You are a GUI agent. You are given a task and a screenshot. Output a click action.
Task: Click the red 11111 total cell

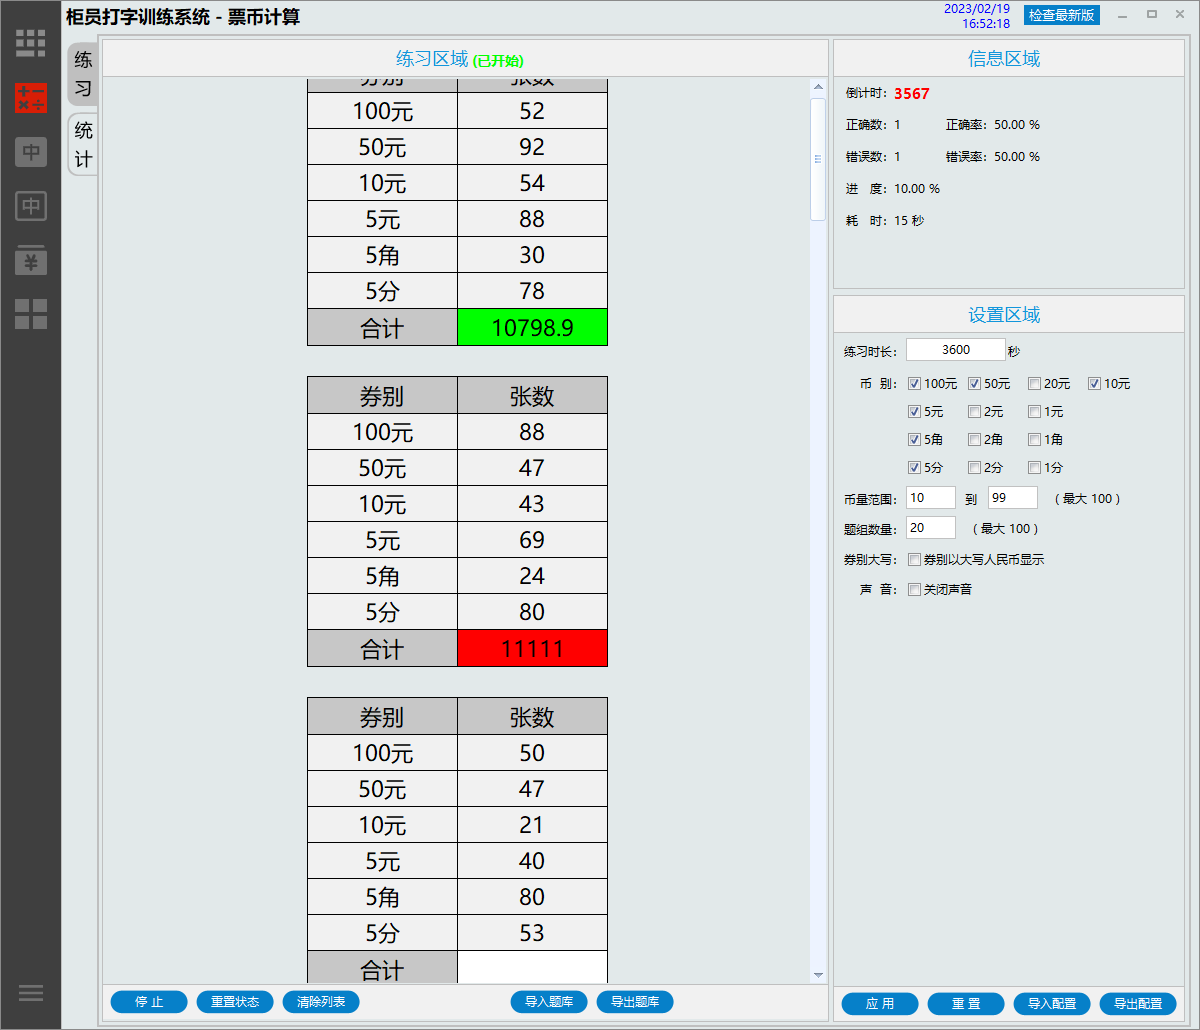pyautogui.click(x=532, y=648)
